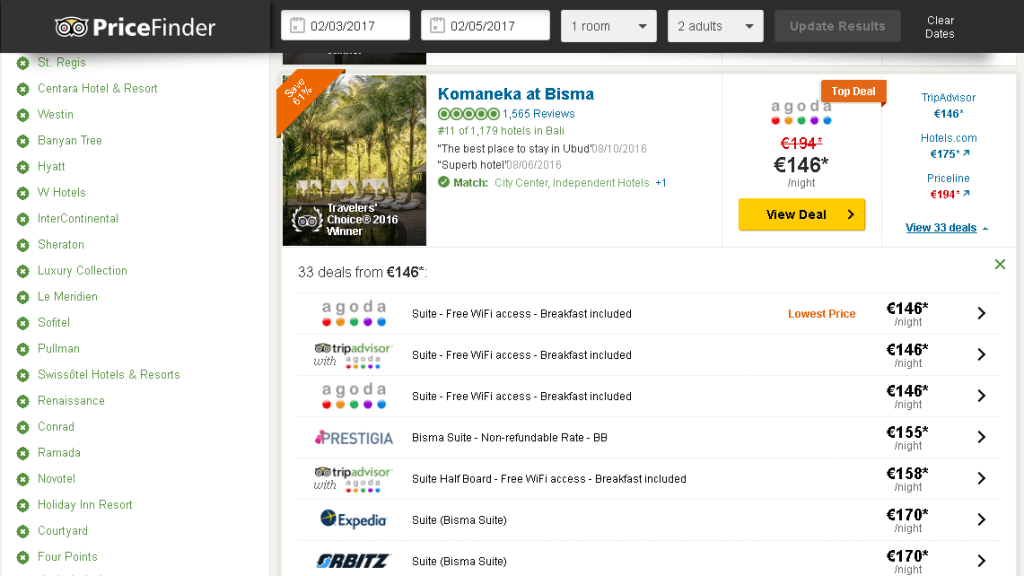Click the check-in date field 02/03/2017
This screenshot has width=1024, height=576.
tap(345, 26)
